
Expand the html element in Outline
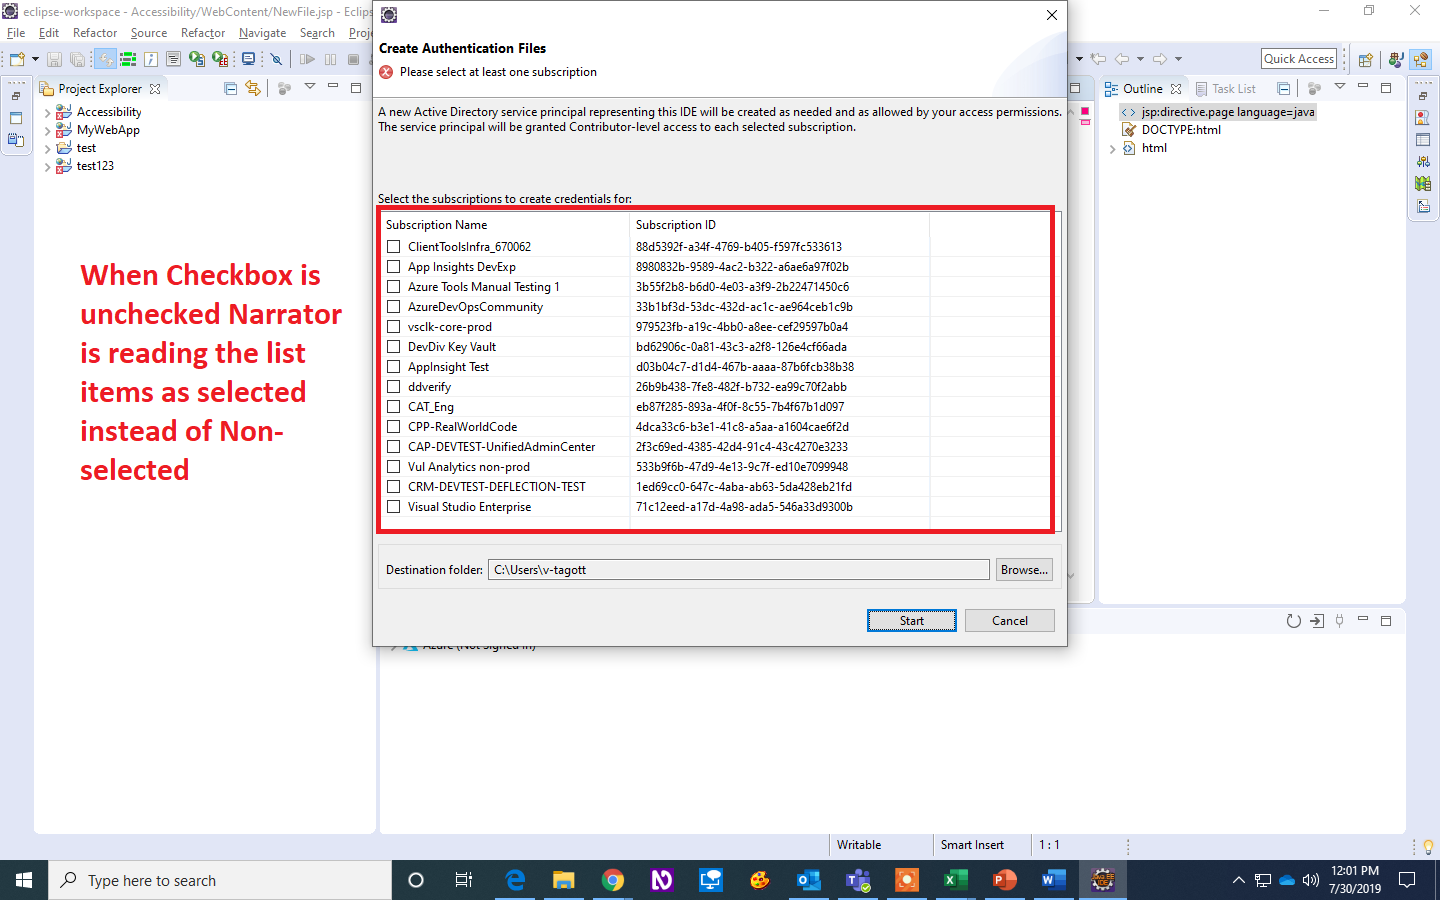pyautogui.click(x=1113, y=147)
